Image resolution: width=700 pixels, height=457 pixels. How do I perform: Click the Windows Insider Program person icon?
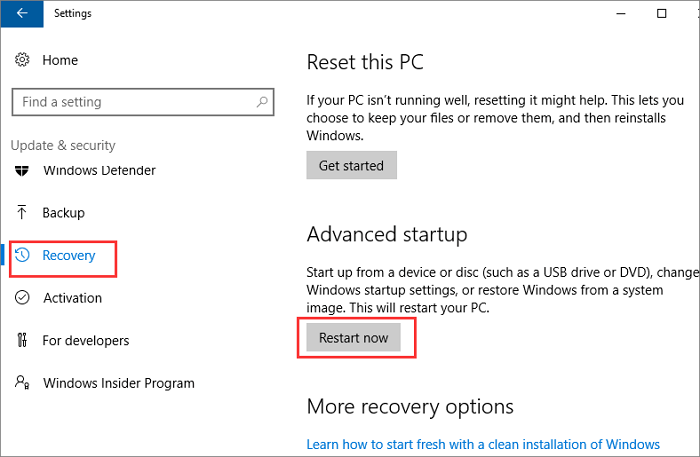(22, 383)
